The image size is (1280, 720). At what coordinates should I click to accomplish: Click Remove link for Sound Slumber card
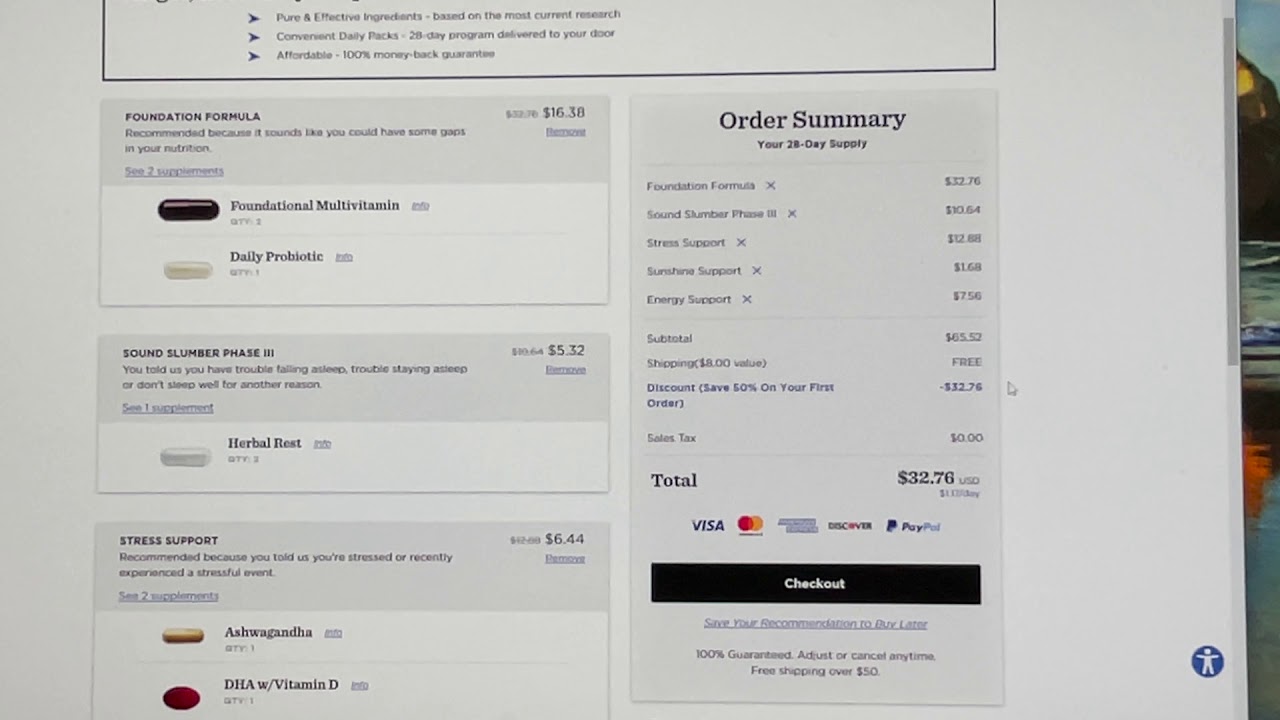pos(565,370)
